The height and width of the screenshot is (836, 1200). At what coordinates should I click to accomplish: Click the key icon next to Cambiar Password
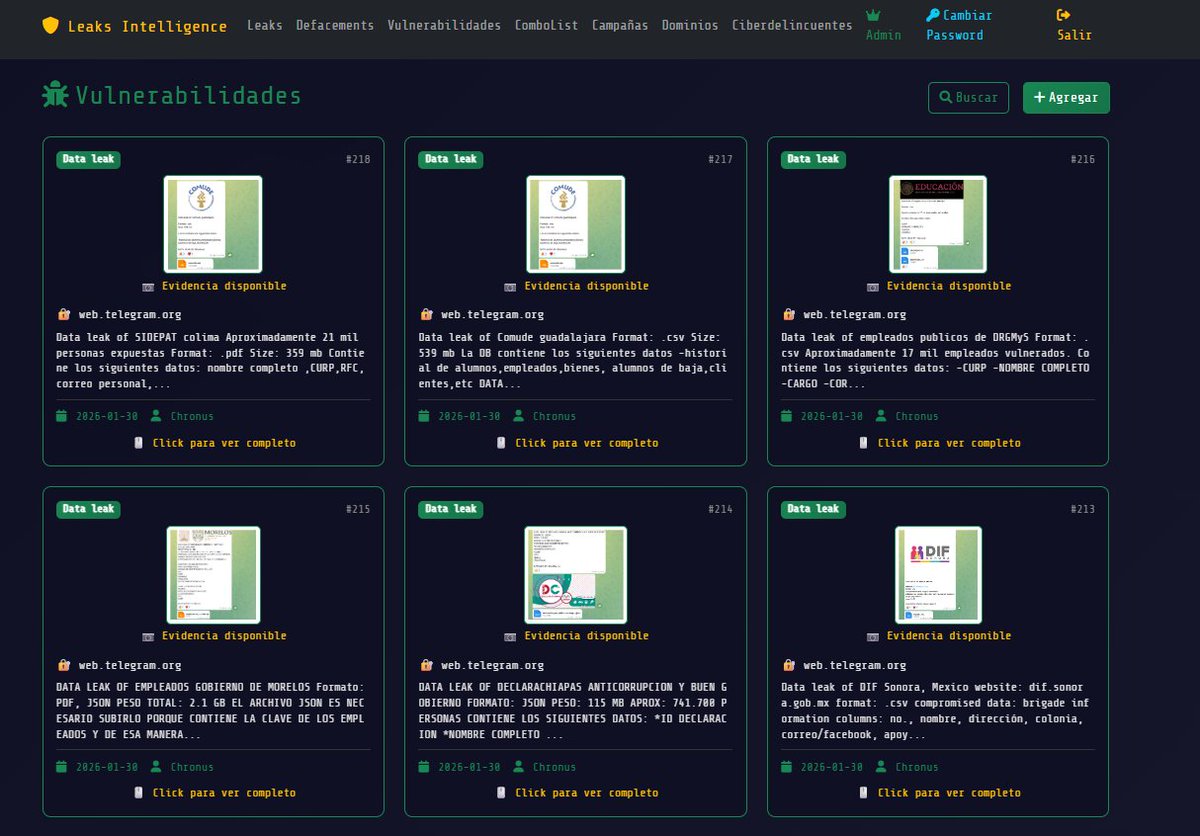(933, 15)
